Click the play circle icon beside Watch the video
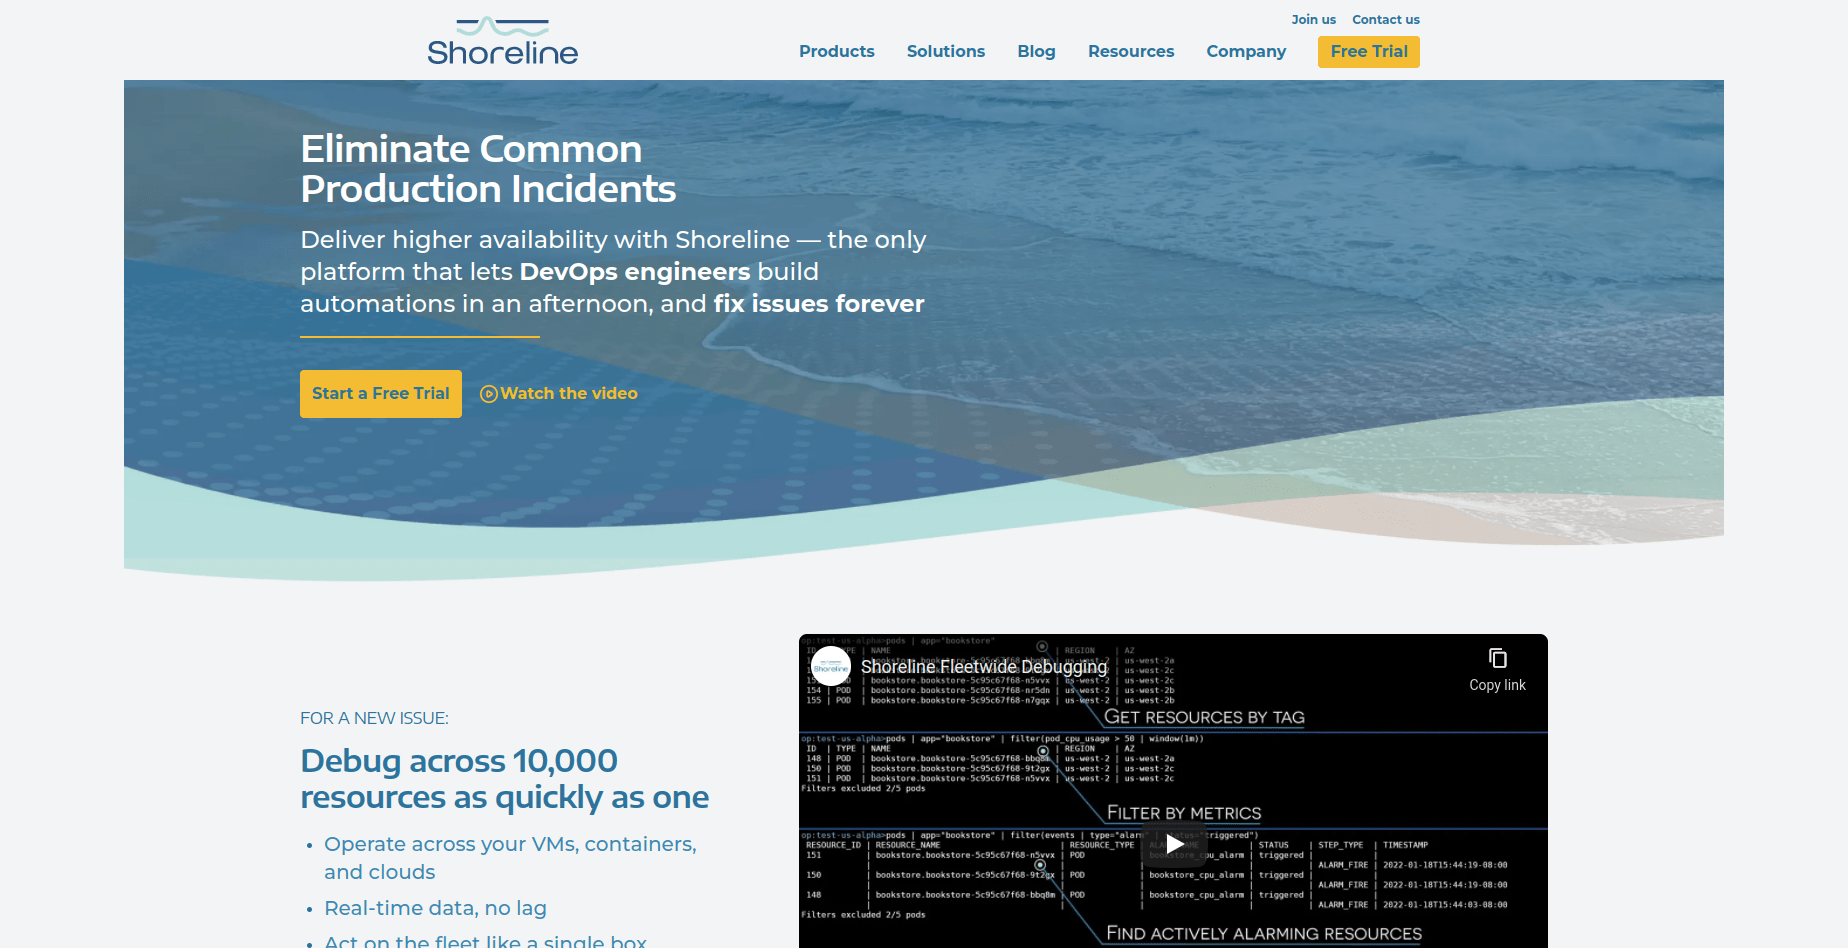 (489, 394)
